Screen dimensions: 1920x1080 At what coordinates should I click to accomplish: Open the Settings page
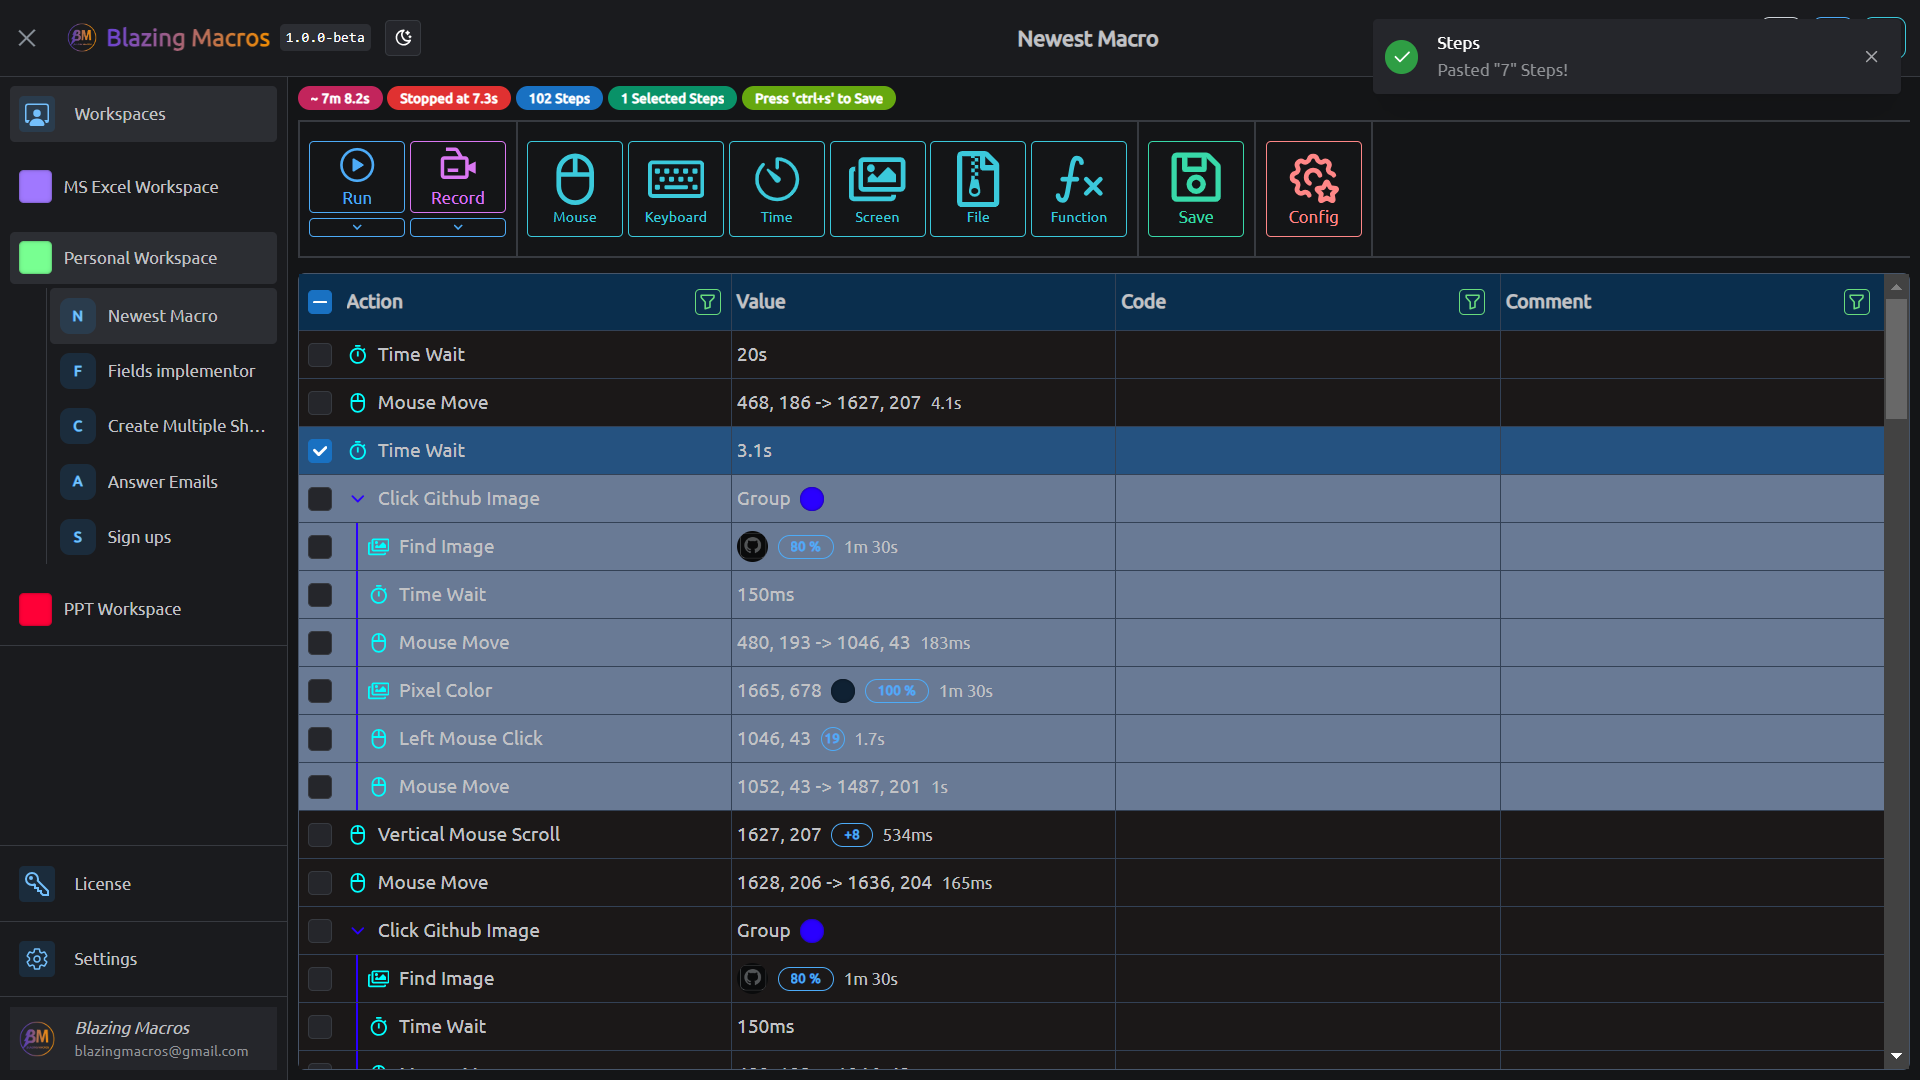[144, 959]
